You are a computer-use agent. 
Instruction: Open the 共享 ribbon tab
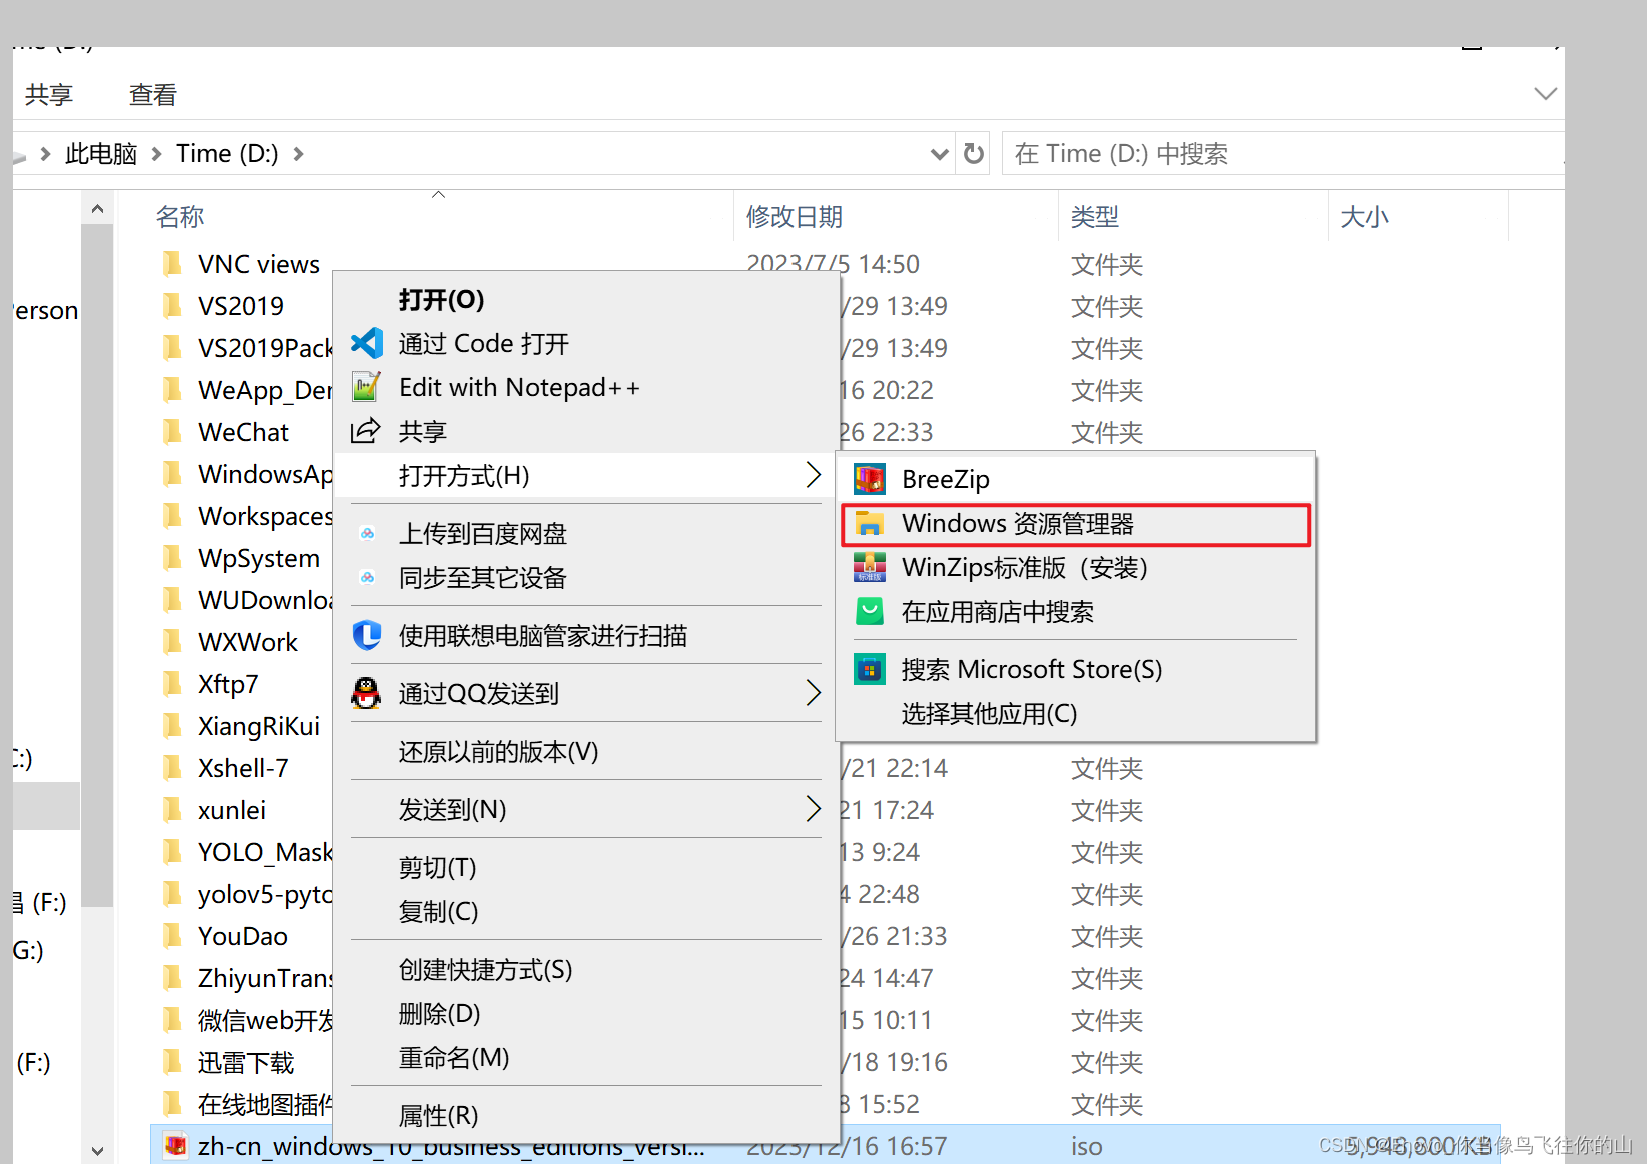click(49, 95)
